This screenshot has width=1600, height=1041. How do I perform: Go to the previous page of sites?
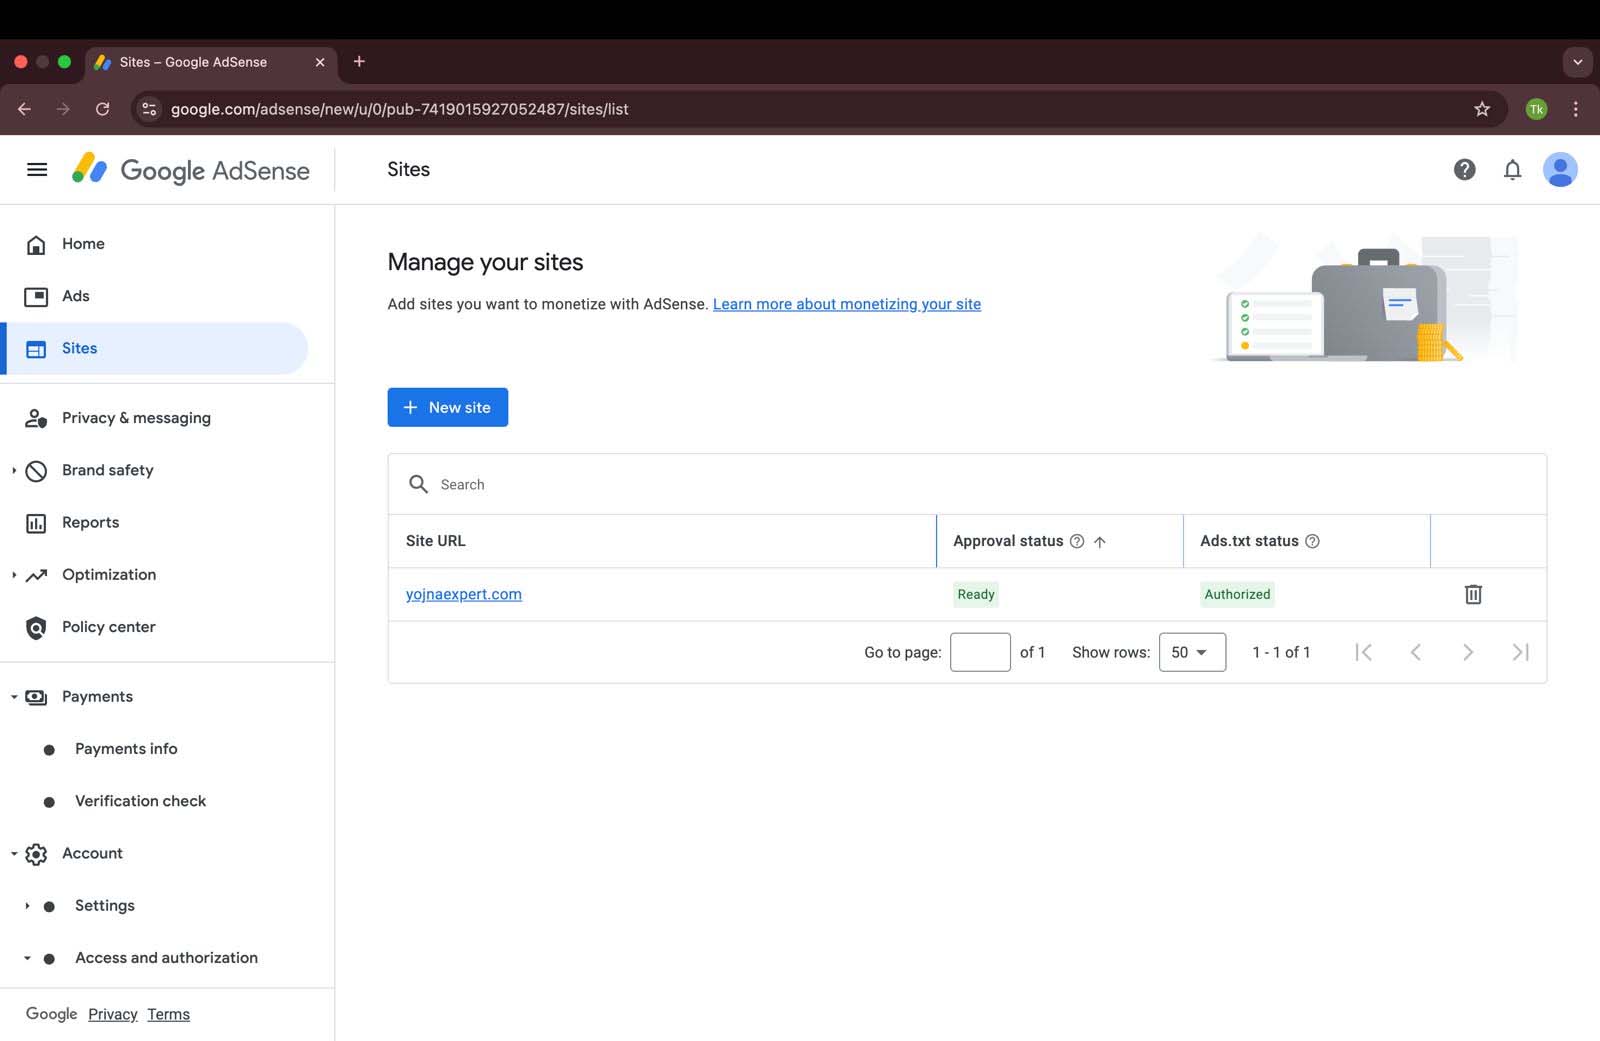pyautogui.click(x=1415, y=652)
